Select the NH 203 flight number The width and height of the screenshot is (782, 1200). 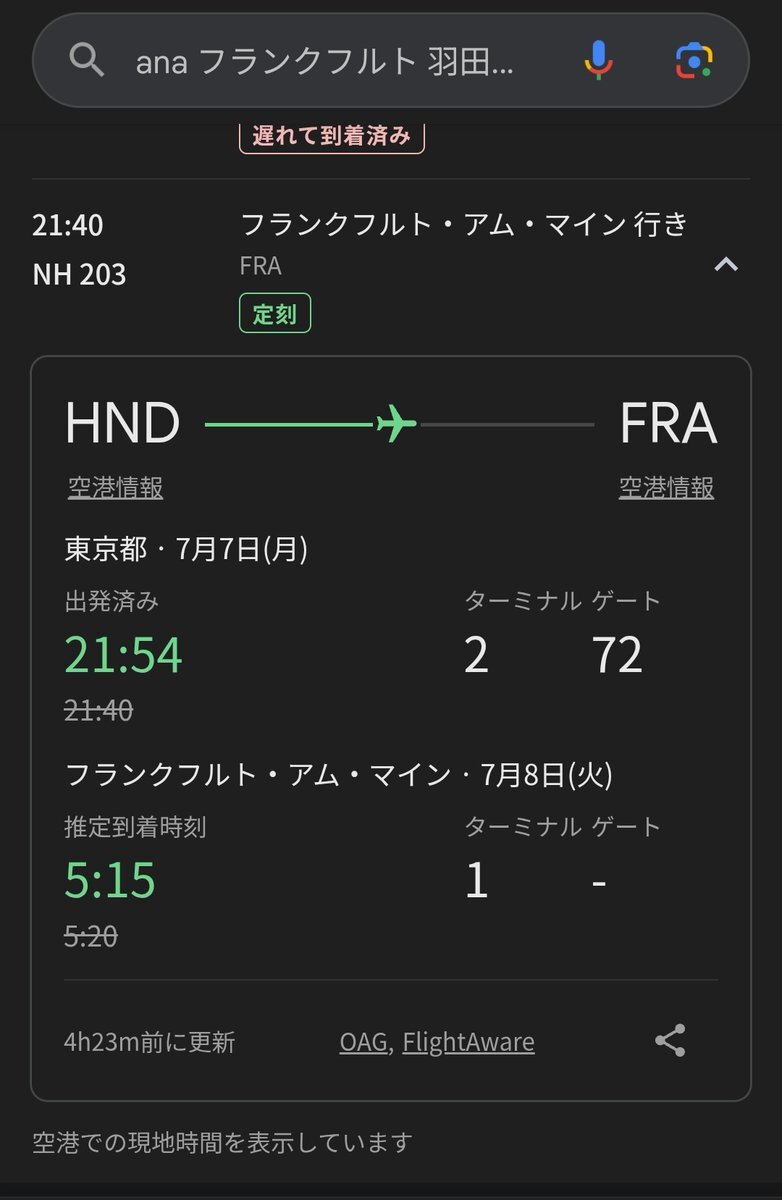click(80, 274)
